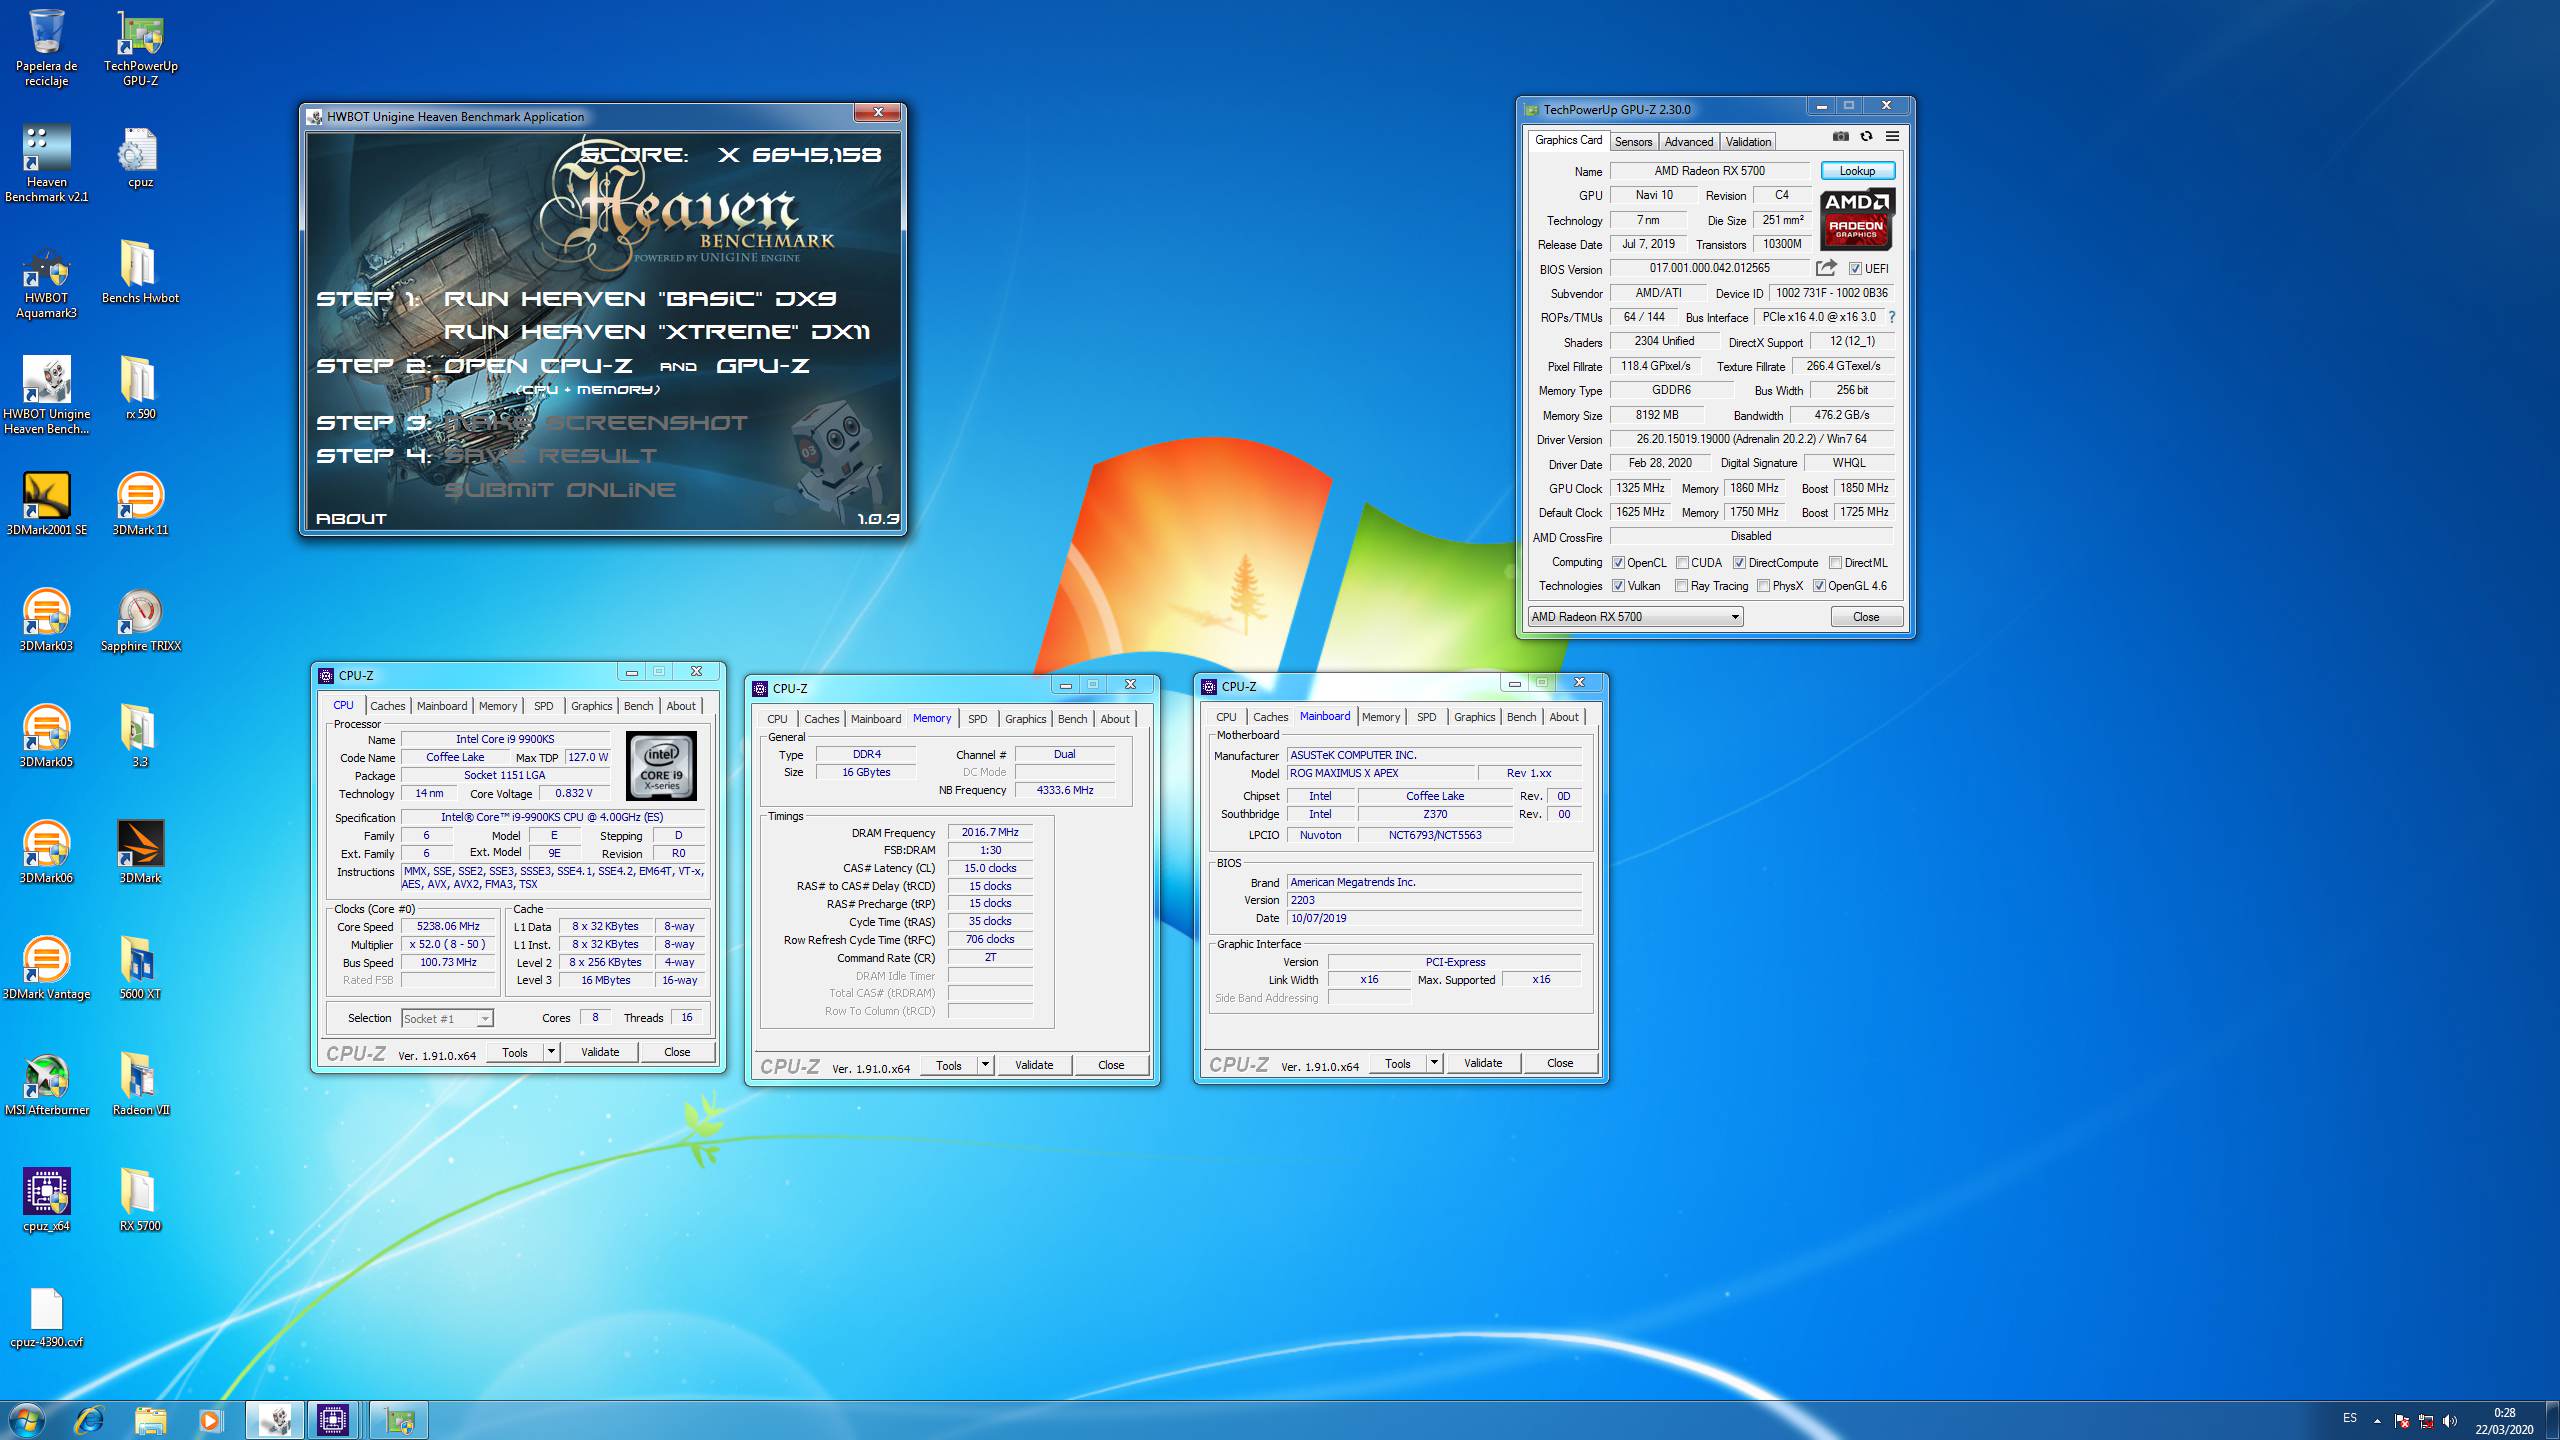Open the Socket #1 selection dropdown
The width and height of the screenshot is (2560, 1440).
coord(447,1018)
